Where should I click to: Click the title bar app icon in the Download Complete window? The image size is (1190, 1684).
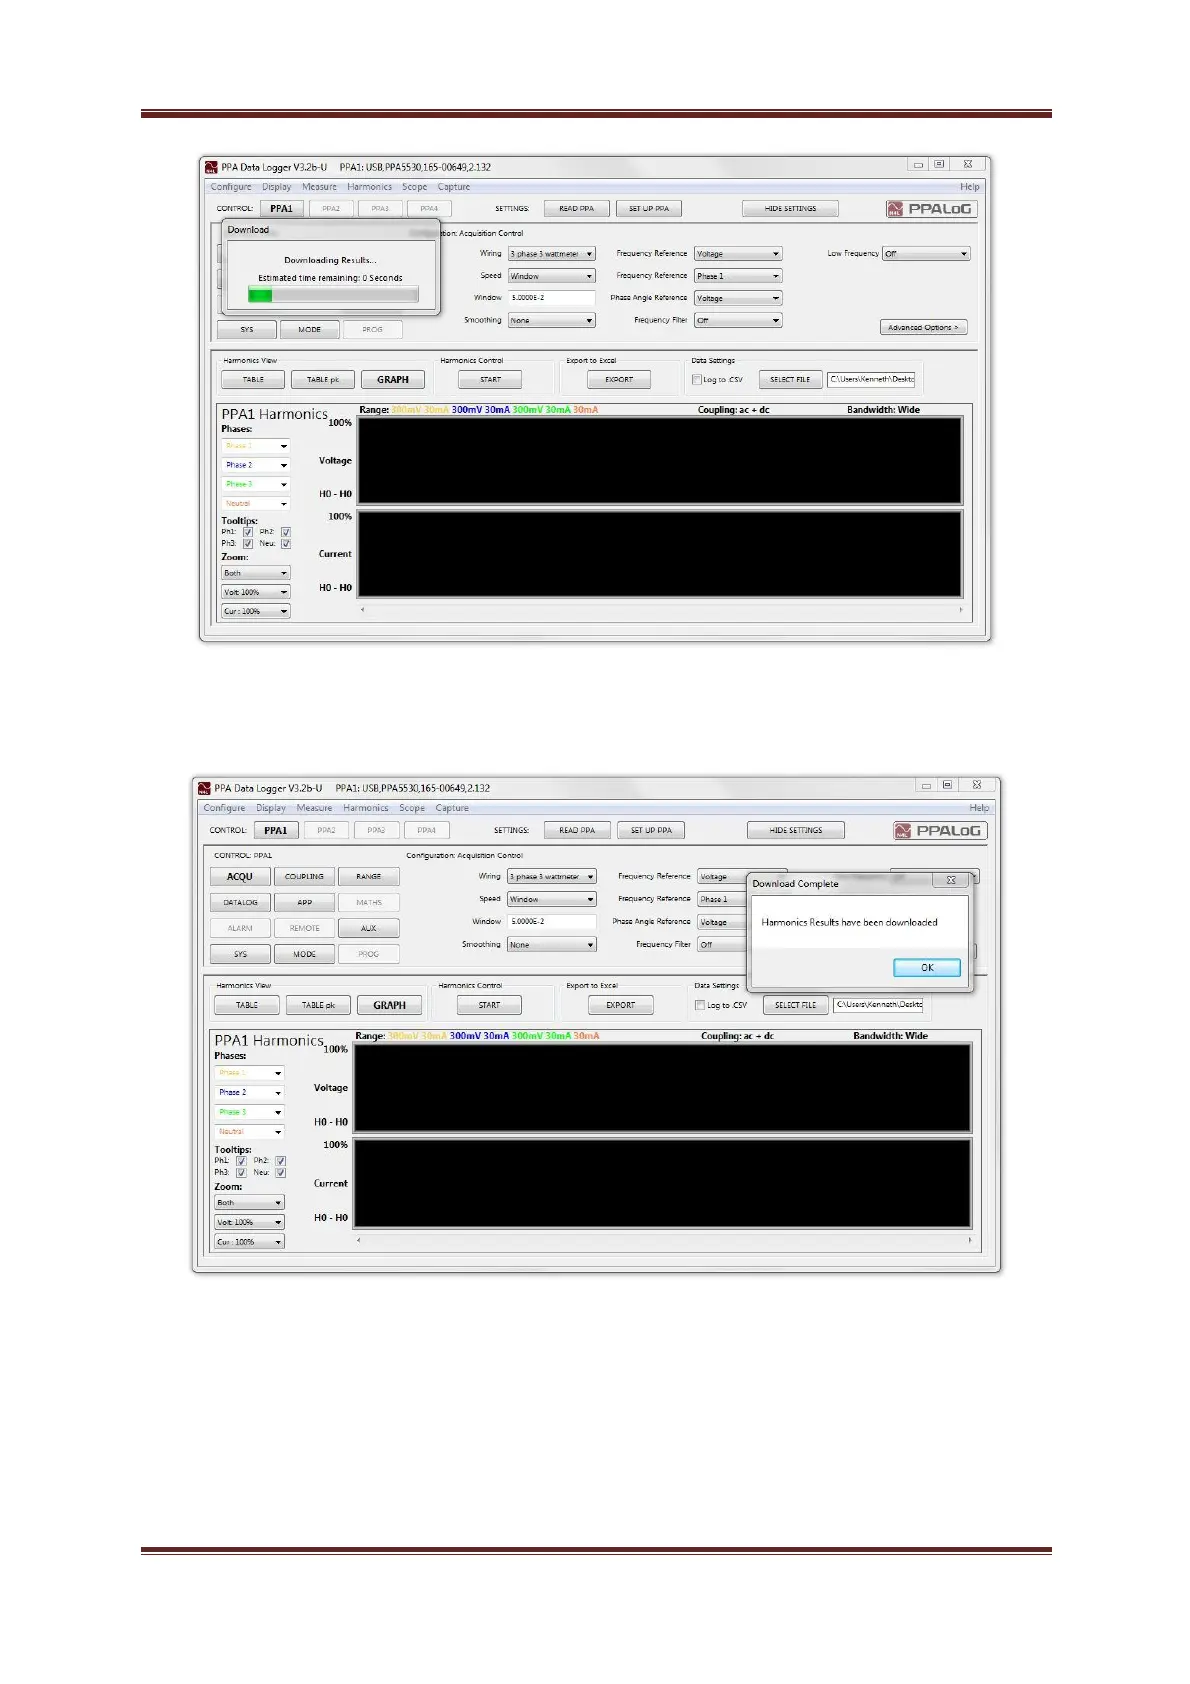click(x=205, y=788)
